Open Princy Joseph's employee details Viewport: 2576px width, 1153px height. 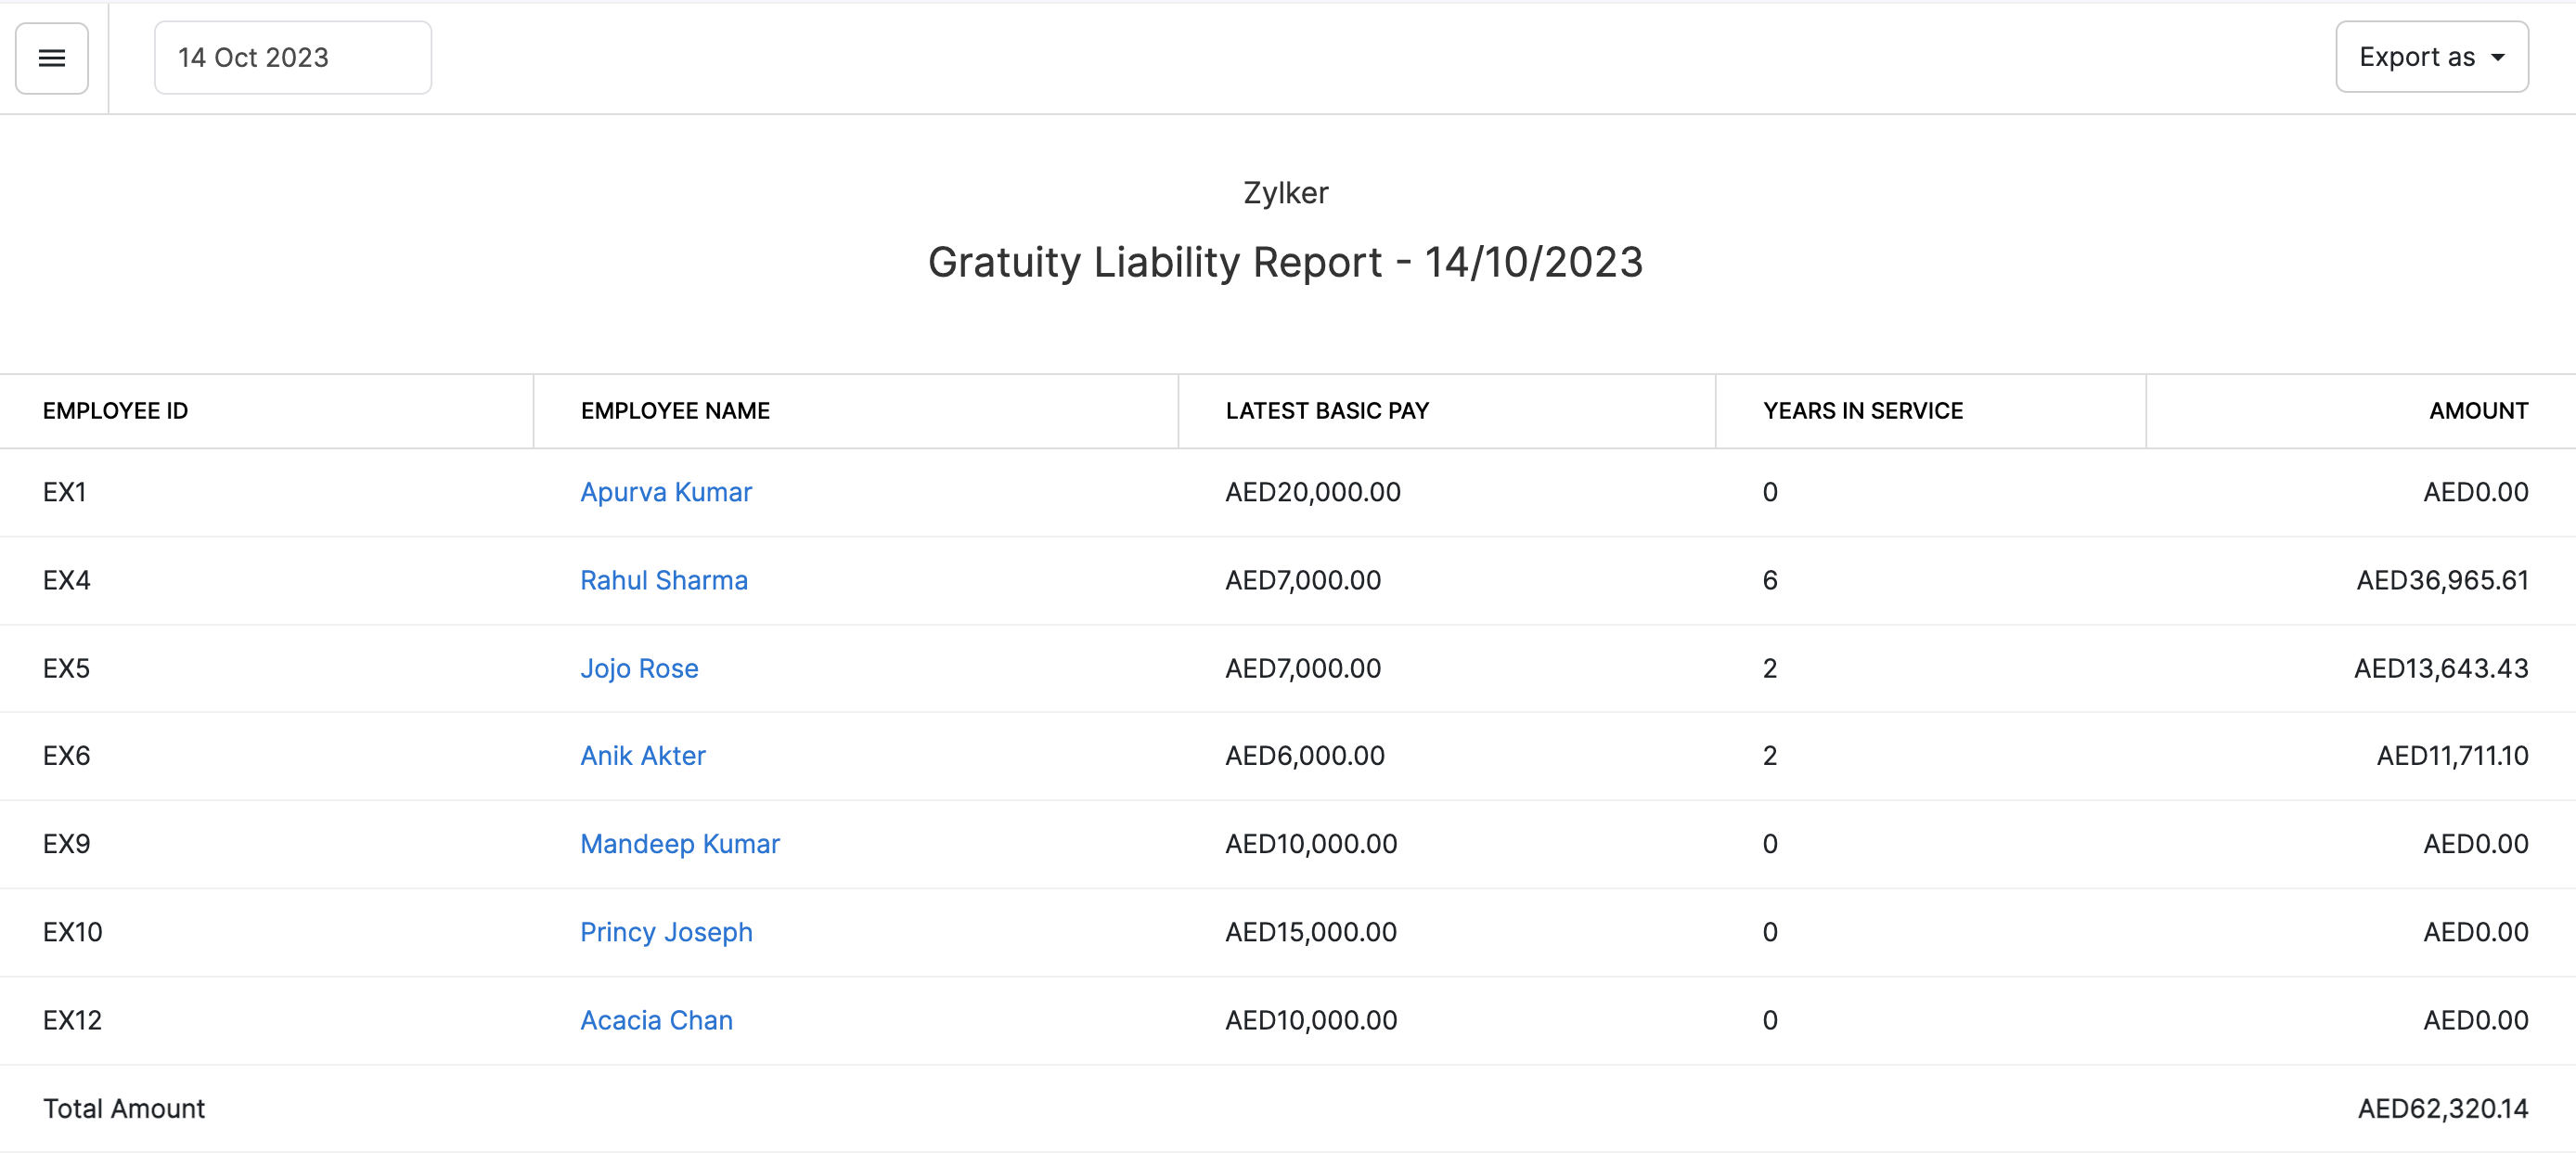(x=666, y=931)
